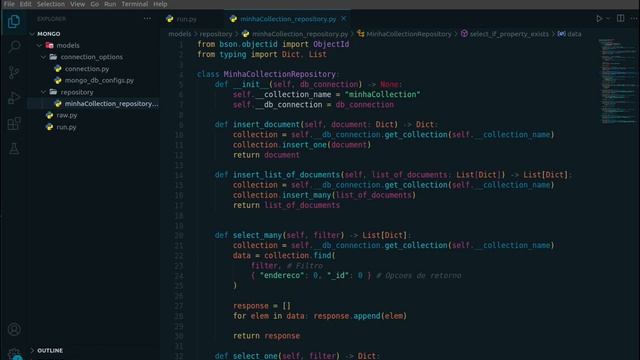
Task: Open connection.py in the explorer
Action: pos(87,69)
